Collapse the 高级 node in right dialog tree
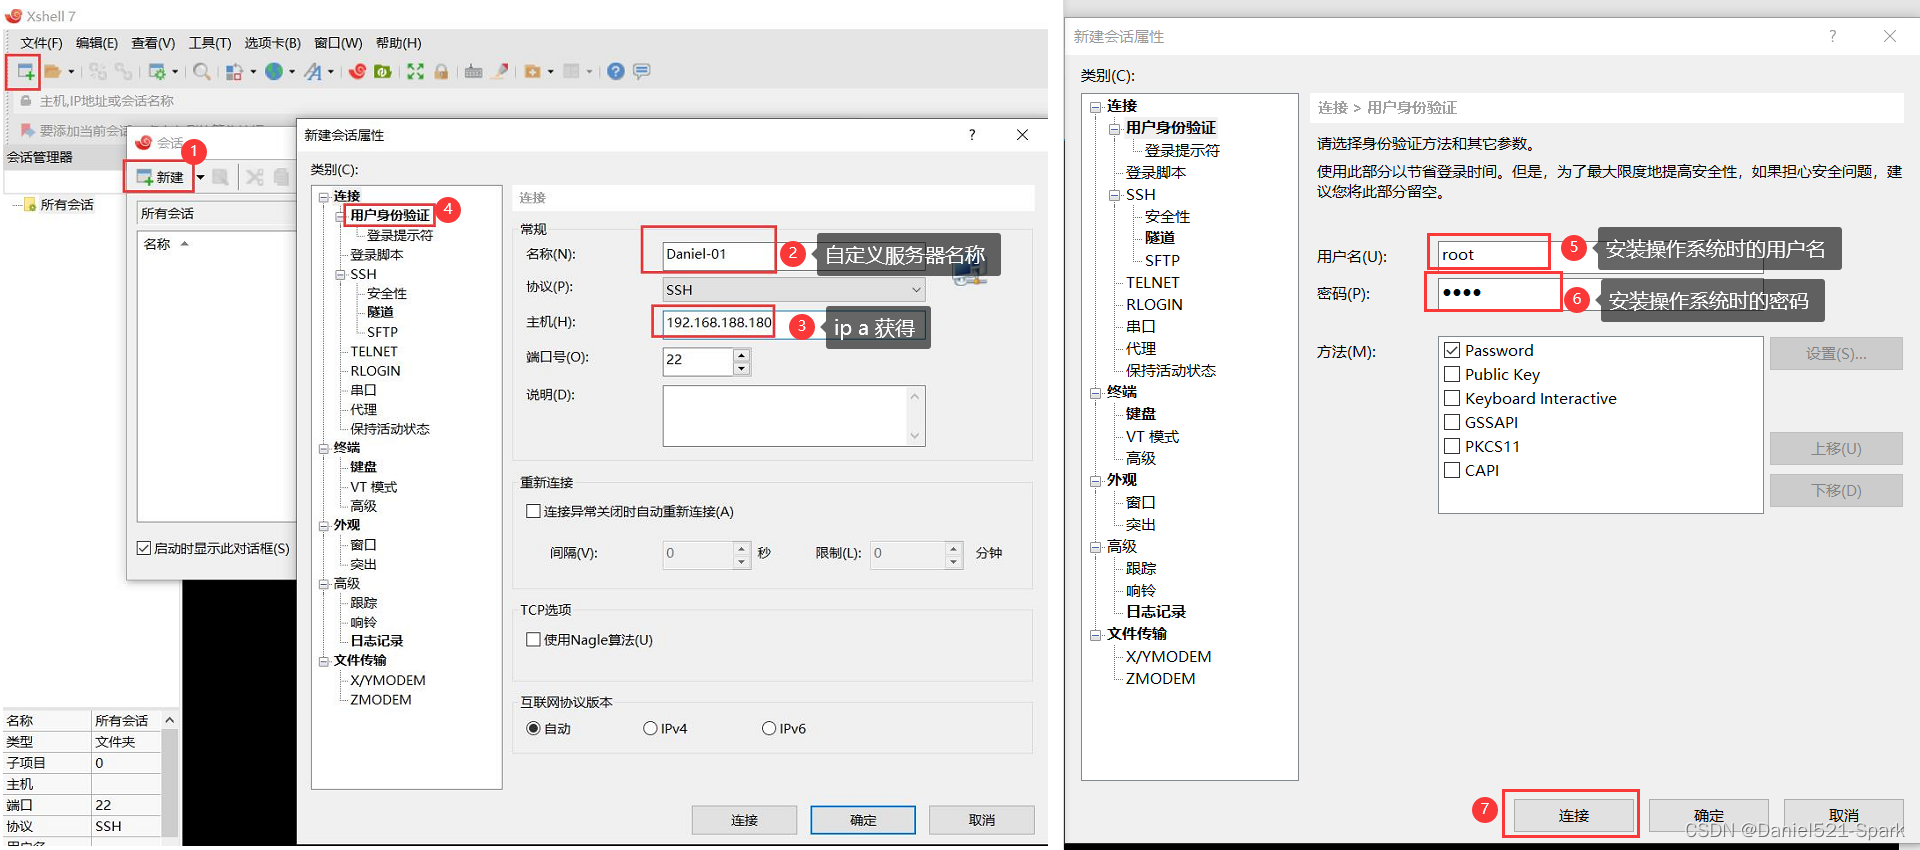Image resolution: width=1920 pixels, height=850 pixels. click(x=1096, y=547)
